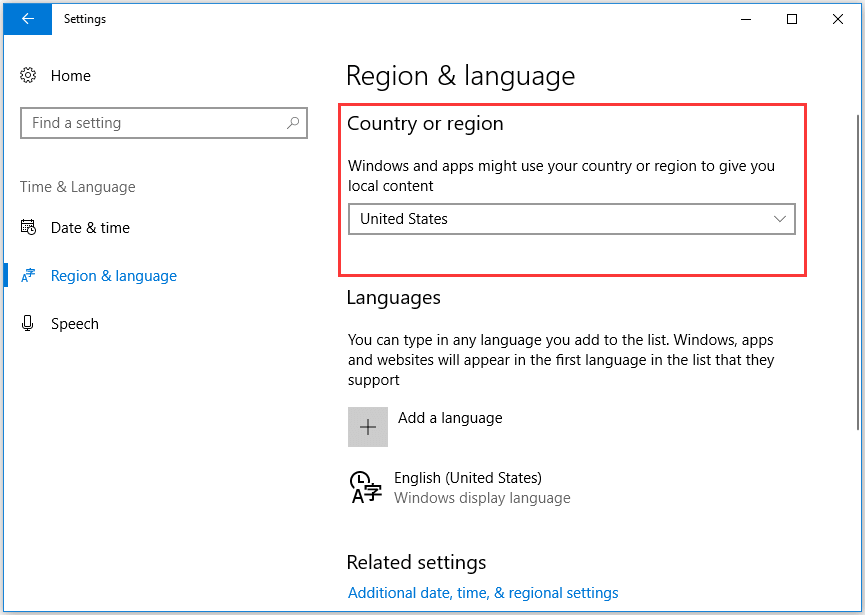Open Additional date, time, & regional settings
865x615 pixels.
coord(483,593)
